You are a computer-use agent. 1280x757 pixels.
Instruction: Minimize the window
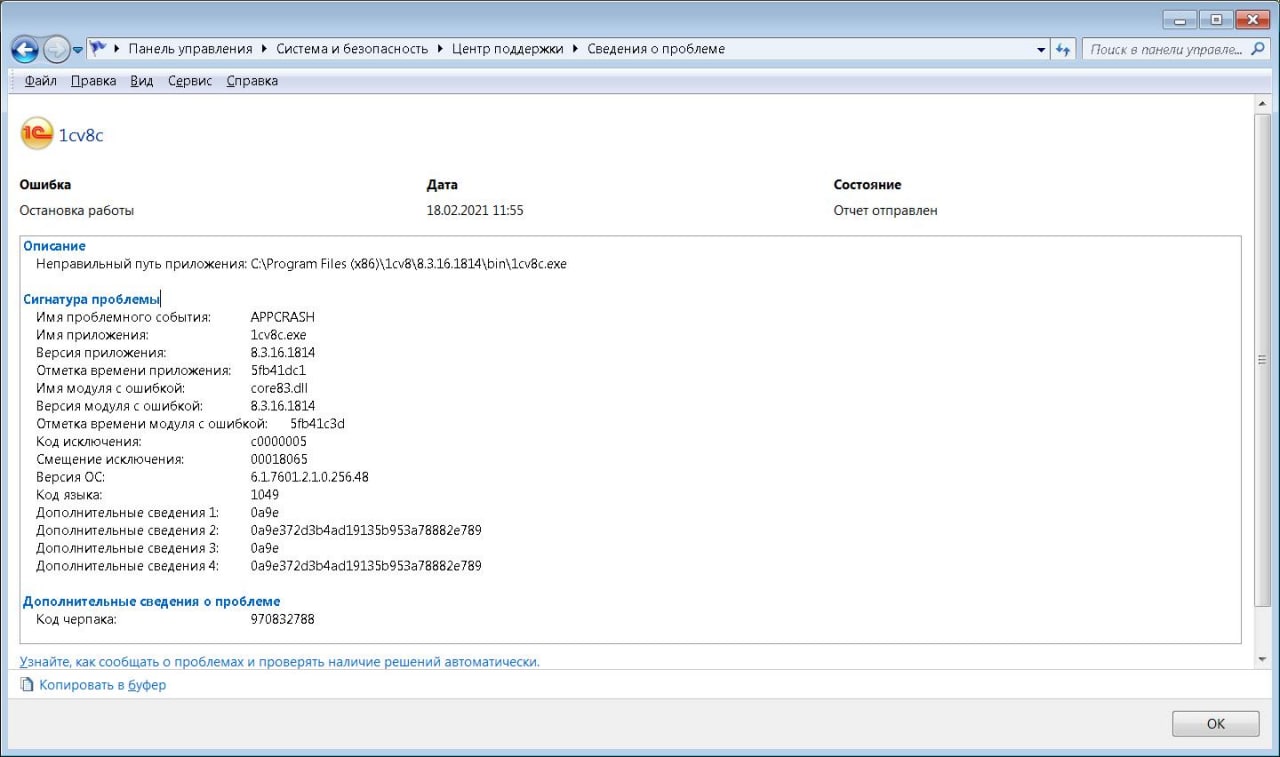click(x=1180, y=19)
